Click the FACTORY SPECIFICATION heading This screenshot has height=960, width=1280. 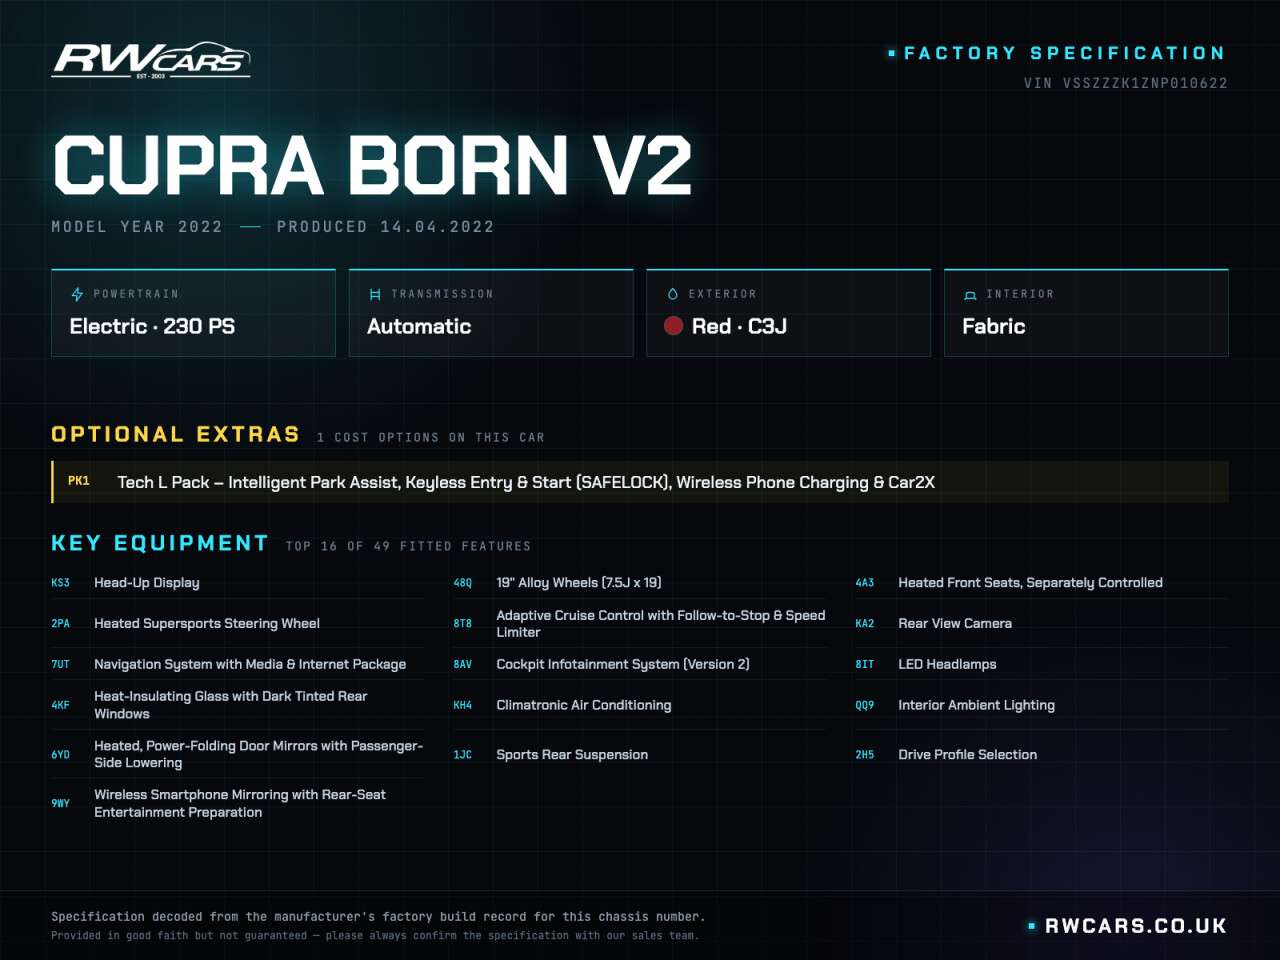click(1064, 53)
